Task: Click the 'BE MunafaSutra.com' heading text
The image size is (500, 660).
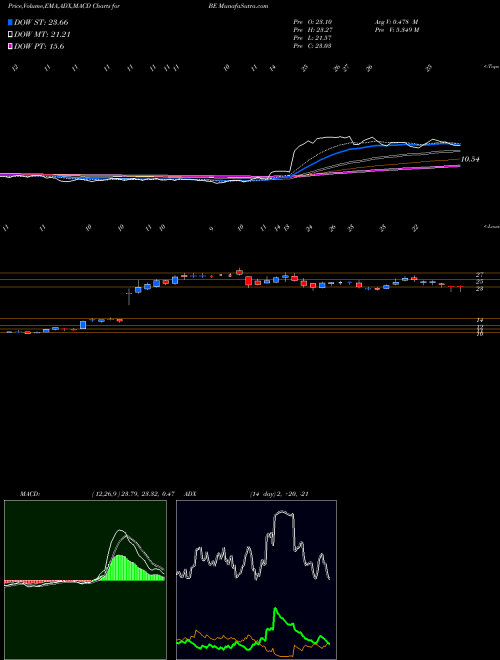Action: point(238,6)
